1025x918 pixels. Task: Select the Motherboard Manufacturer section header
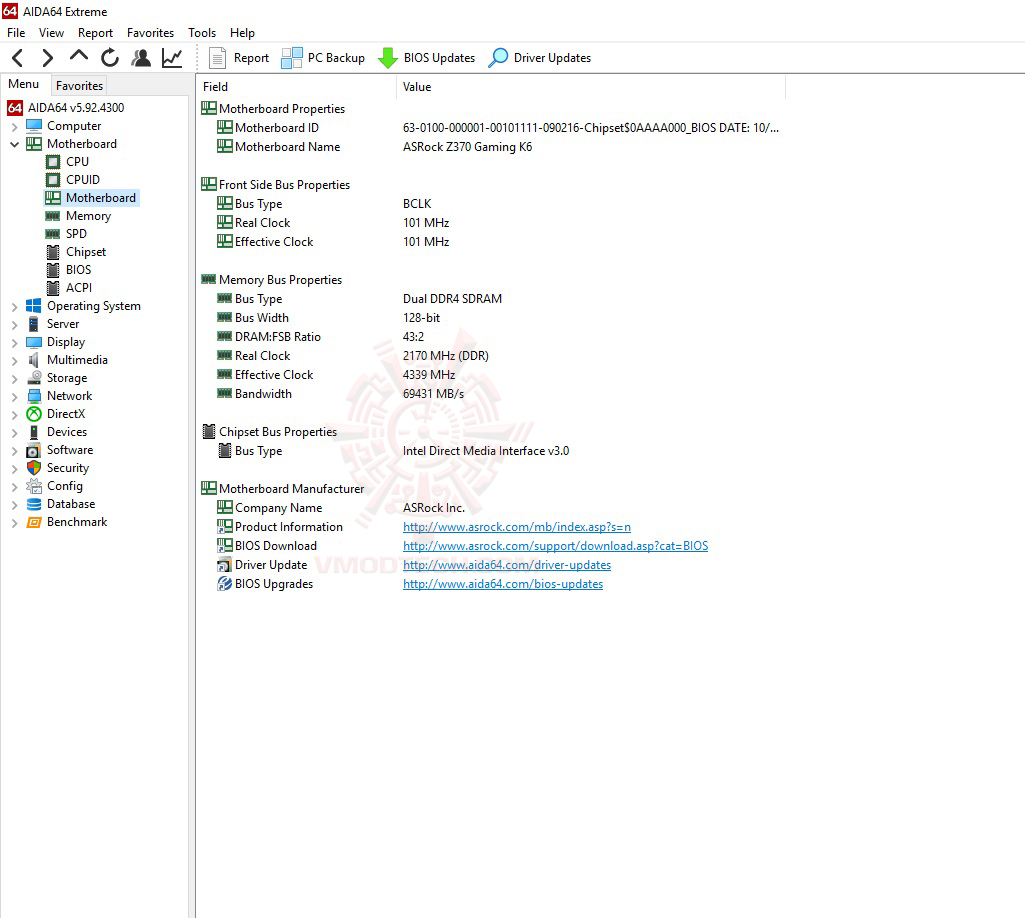pos(291,489)
